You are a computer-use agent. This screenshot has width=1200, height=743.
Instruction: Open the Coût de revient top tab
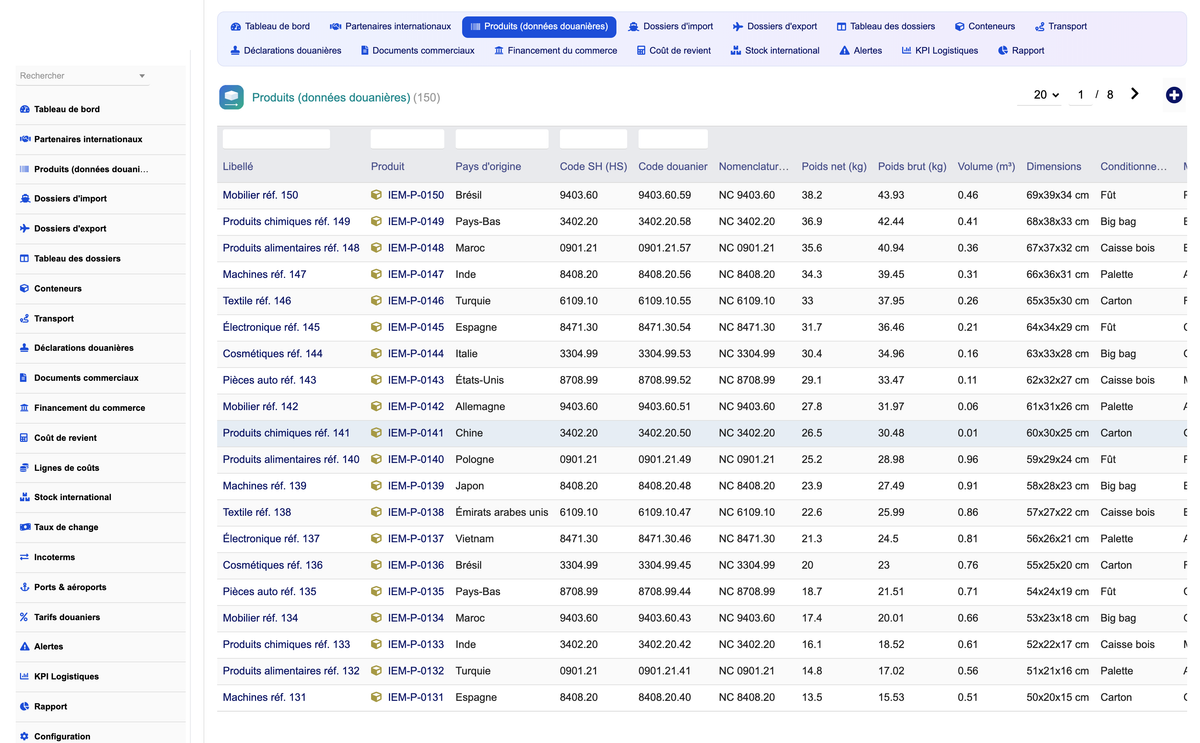coord(674,51)
